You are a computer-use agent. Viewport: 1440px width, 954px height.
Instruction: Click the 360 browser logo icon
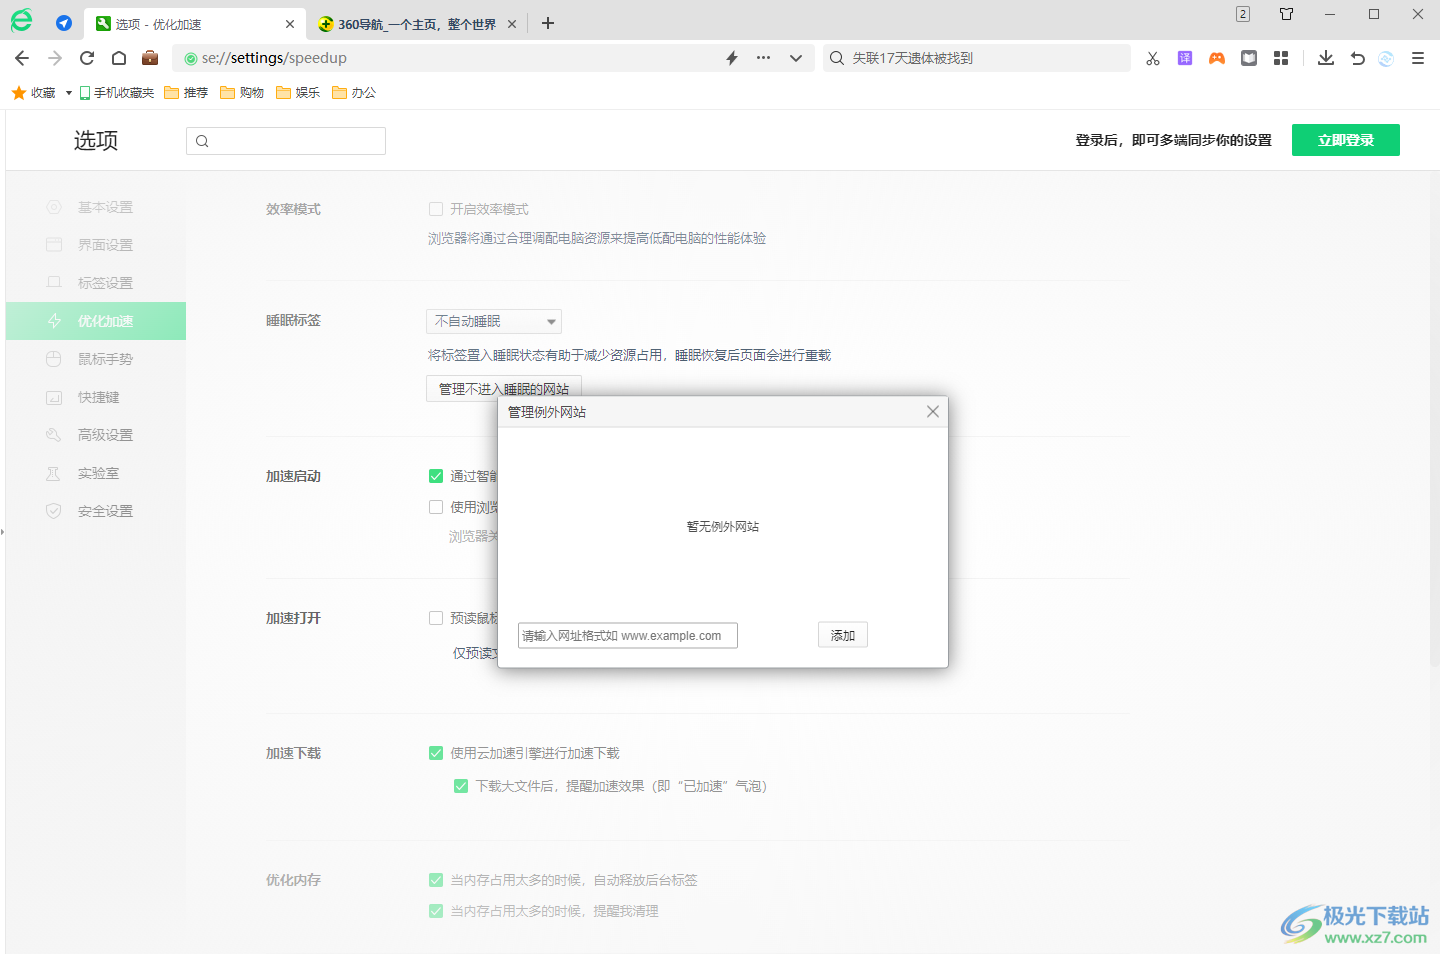click(21, 20)
